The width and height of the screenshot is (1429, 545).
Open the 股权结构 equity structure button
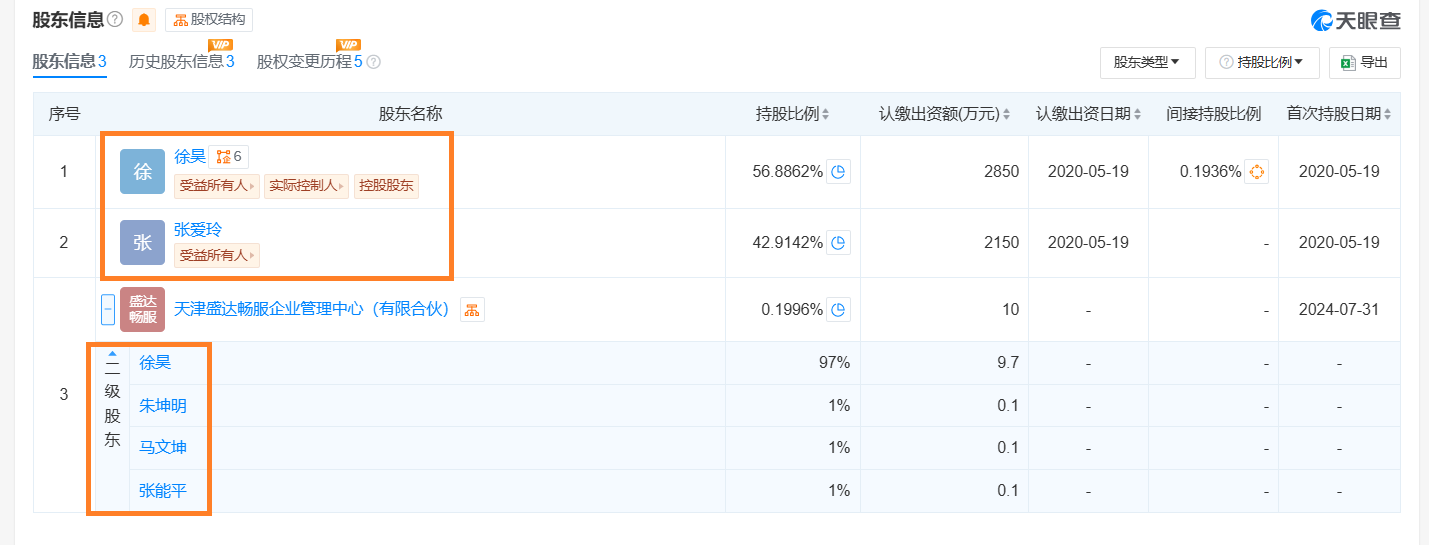coord(209,19)
